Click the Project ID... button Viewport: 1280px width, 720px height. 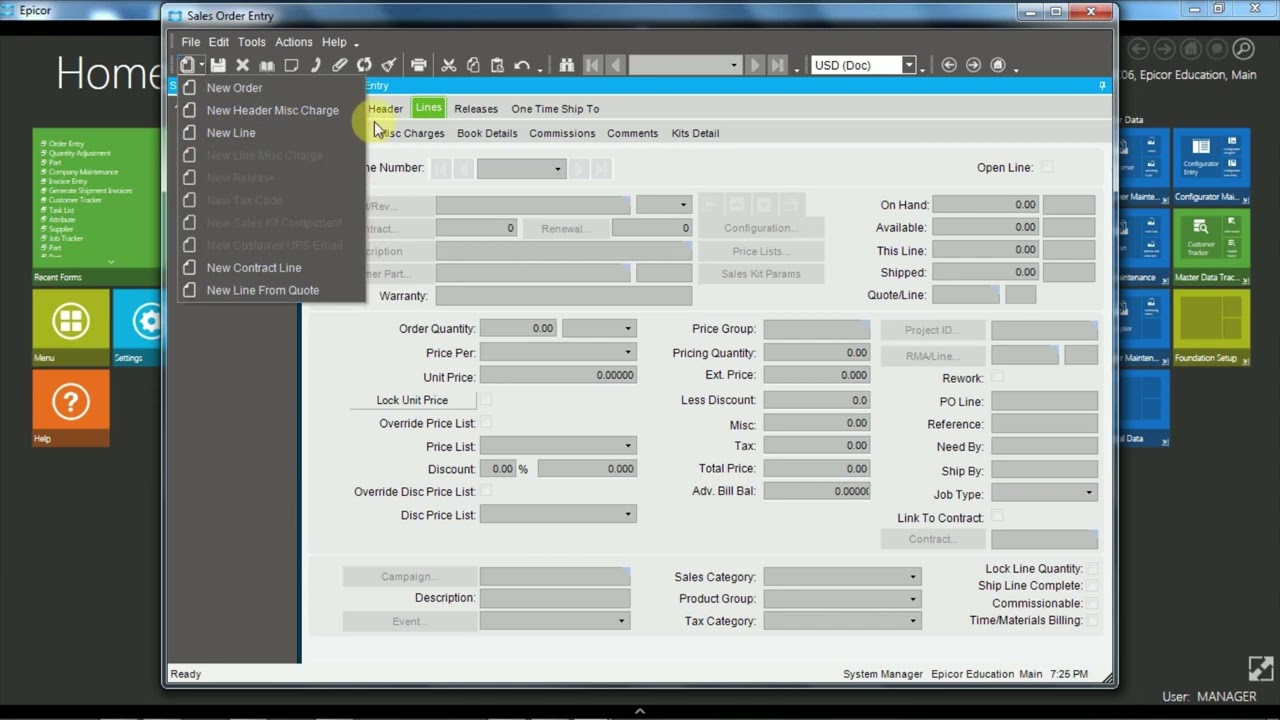click(x=932, y=330)
